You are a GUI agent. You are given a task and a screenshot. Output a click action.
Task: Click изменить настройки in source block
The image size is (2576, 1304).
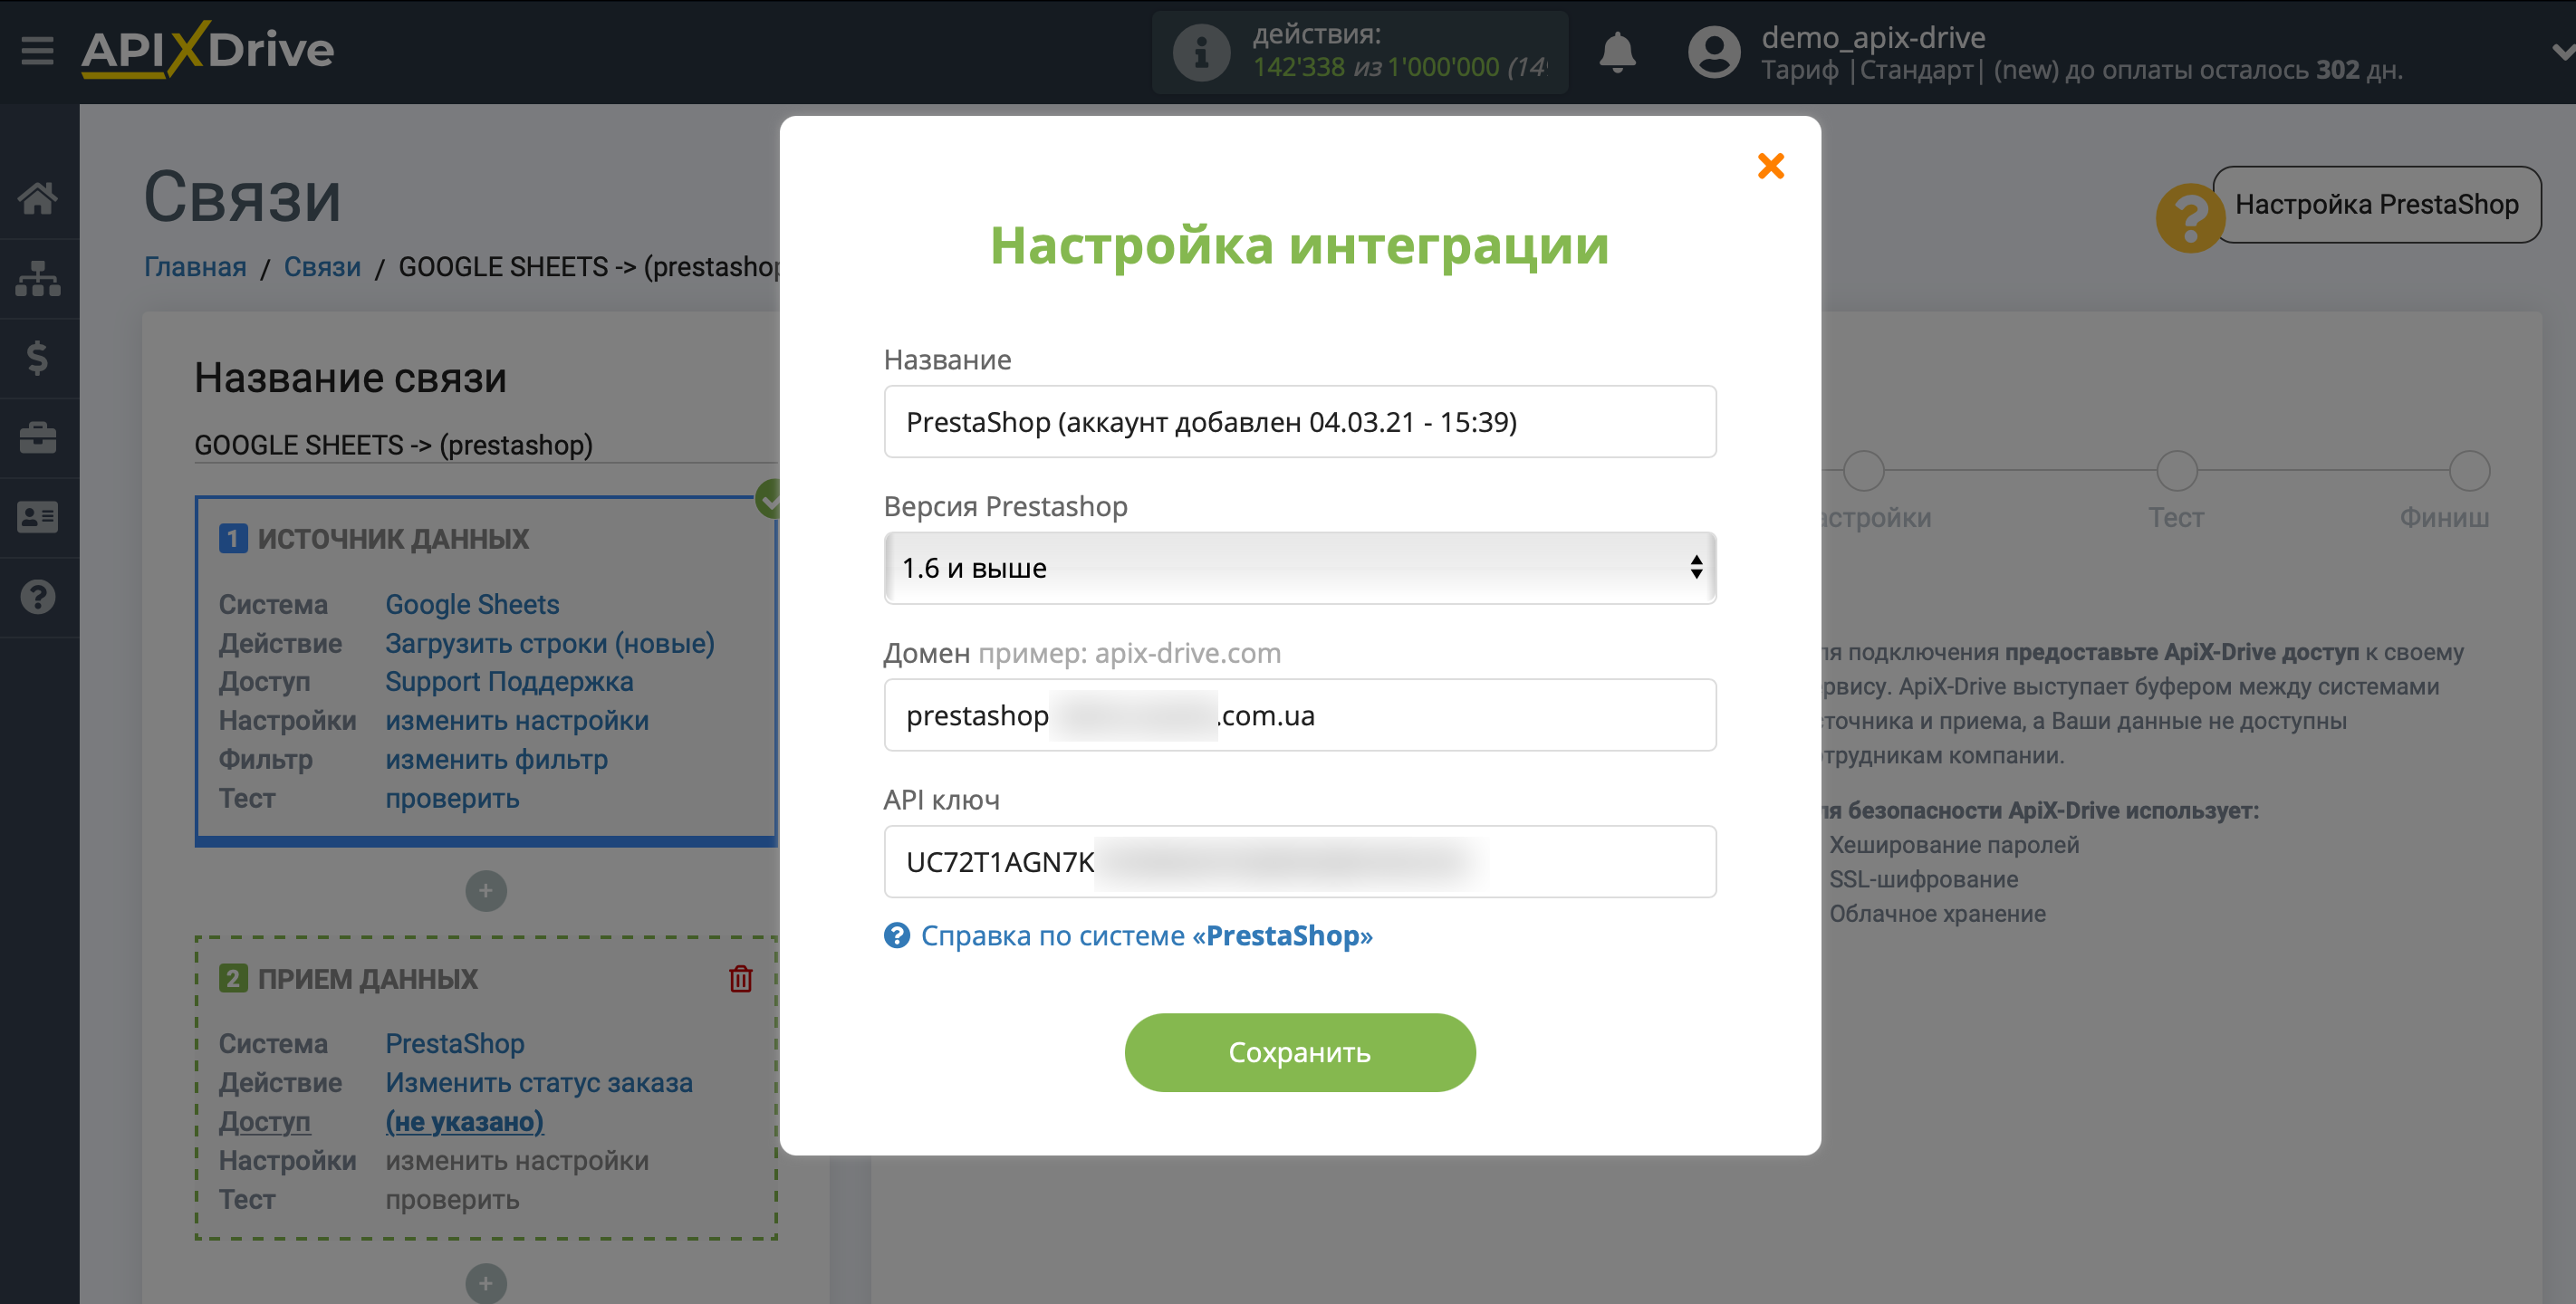tap(517, 720)
